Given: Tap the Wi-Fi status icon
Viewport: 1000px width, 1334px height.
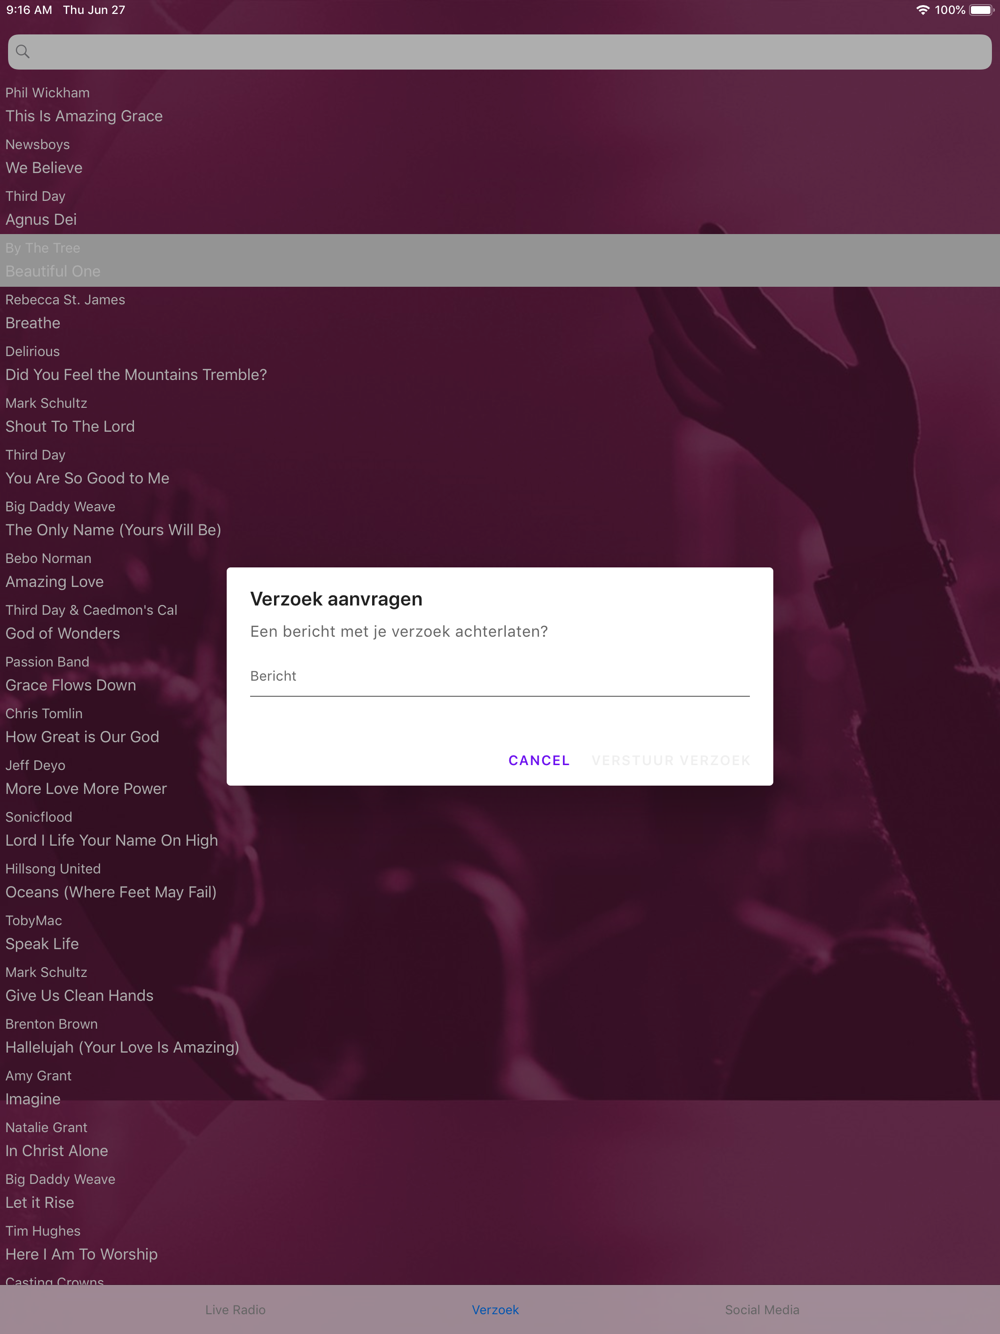Looking at the screenshot, I should coord(922,10).
